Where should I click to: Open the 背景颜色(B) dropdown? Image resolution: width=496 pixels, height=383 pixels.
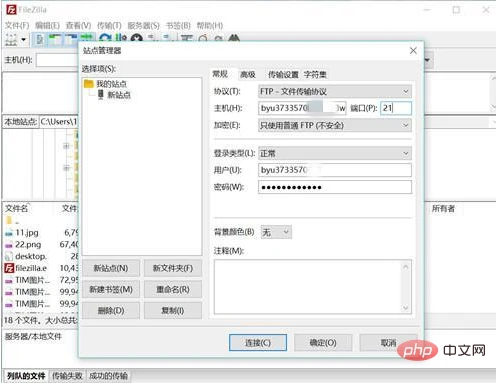276,232
